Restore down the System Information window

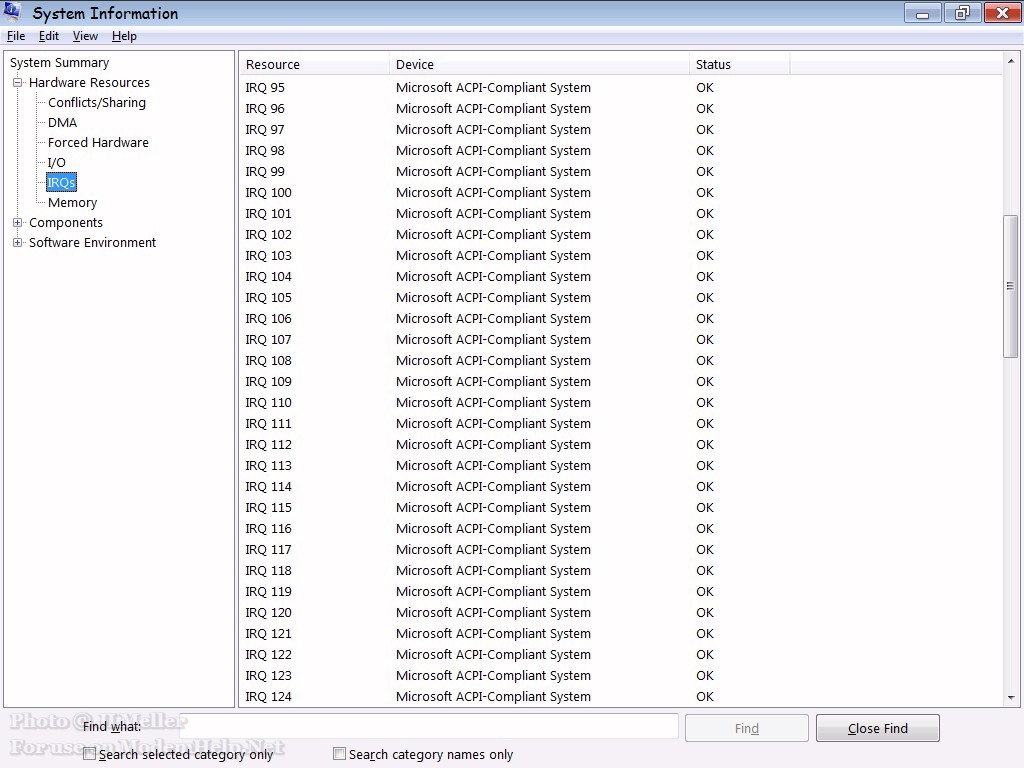click(963, 13)
